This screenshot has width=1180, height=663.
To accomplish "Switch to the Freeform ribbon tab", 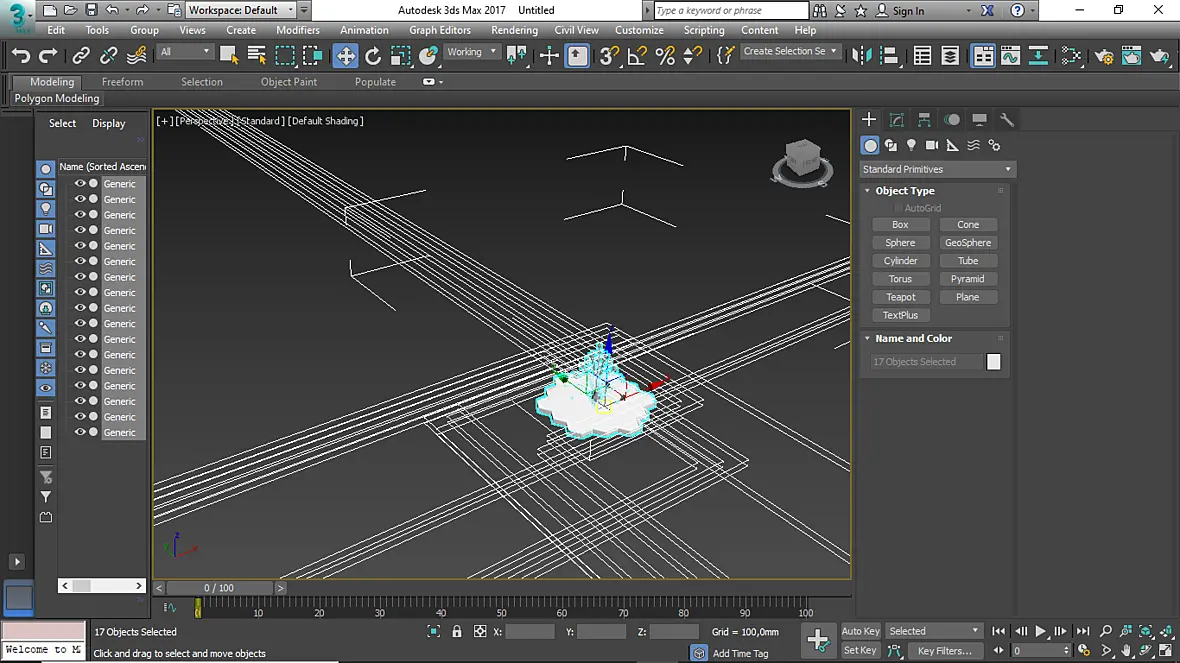I will pos(122,82).
